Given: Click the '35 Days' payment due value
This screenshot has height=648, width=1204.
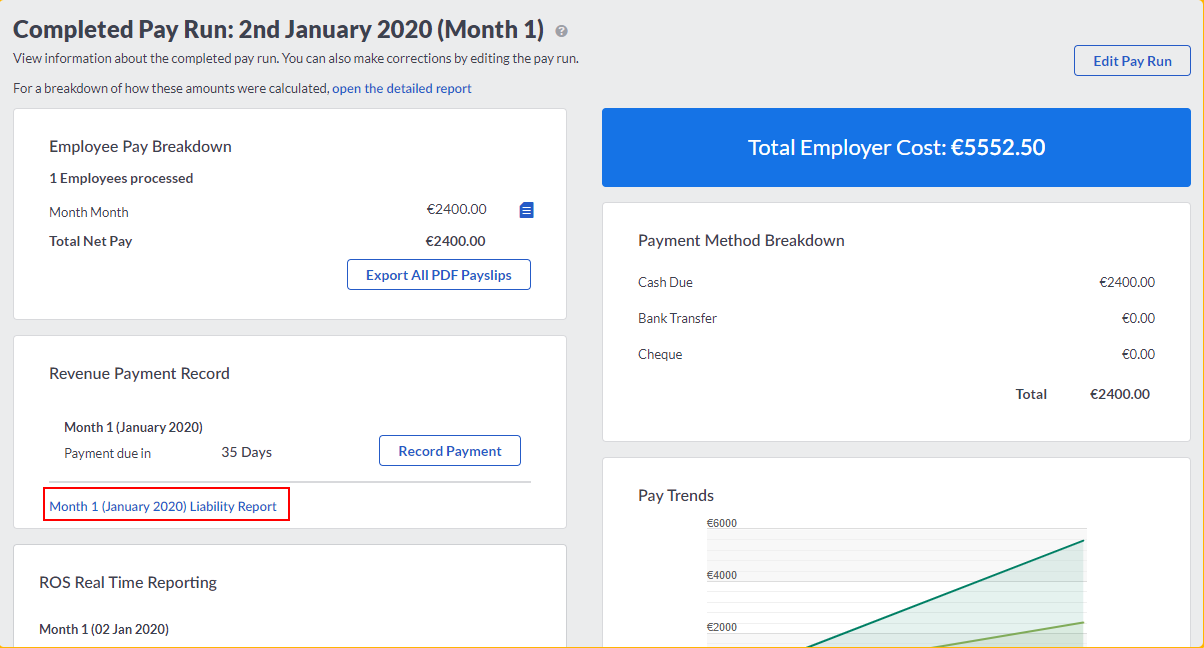Looking at the screenshot, I should [x=246, y=452].
